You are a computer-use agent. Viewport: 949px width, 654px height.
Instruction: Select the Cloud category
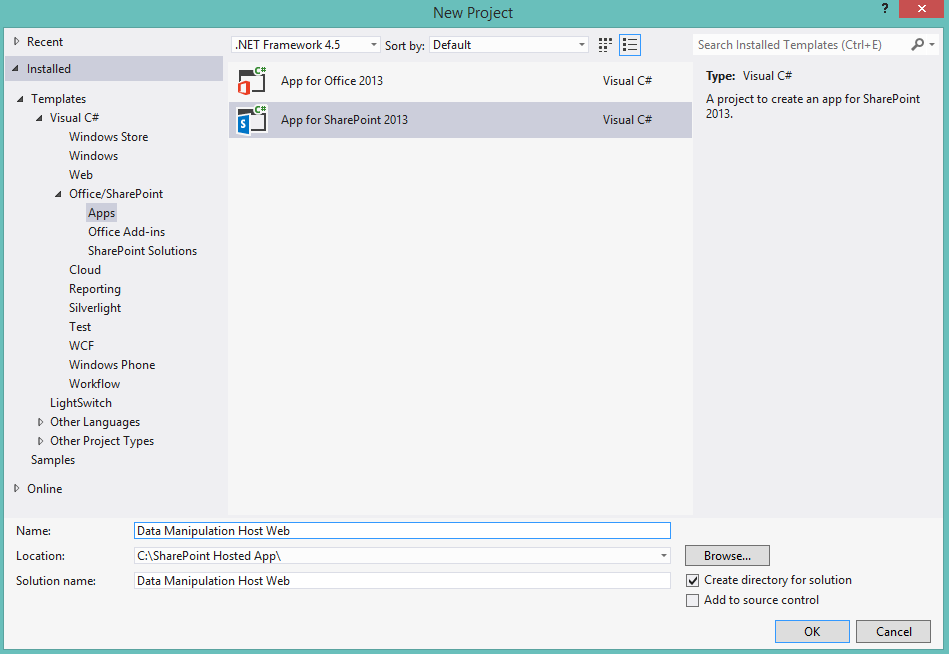[x=85, y=270]
